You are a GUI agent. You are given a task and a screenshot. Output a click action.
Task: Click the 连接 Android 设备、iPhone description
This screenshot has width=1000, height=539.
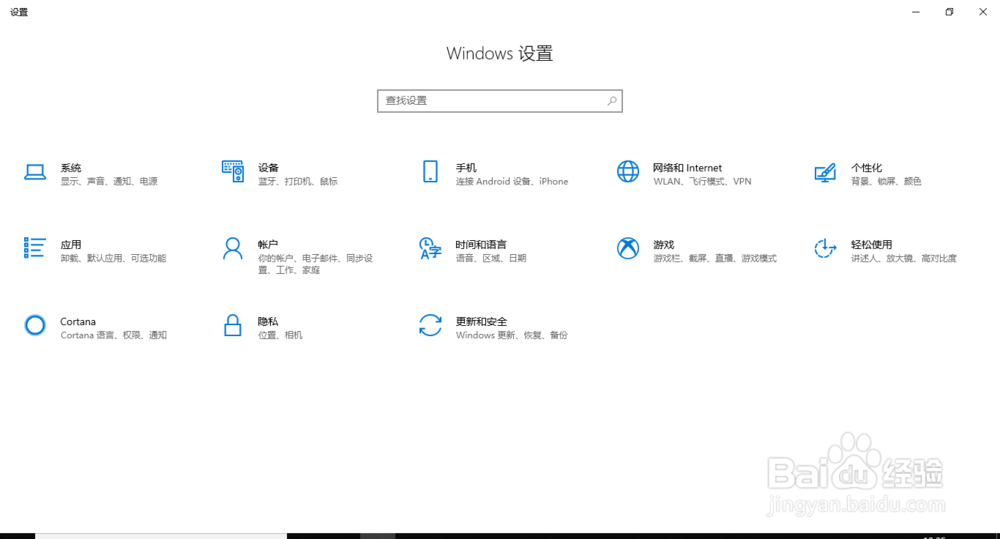[511, 182]
